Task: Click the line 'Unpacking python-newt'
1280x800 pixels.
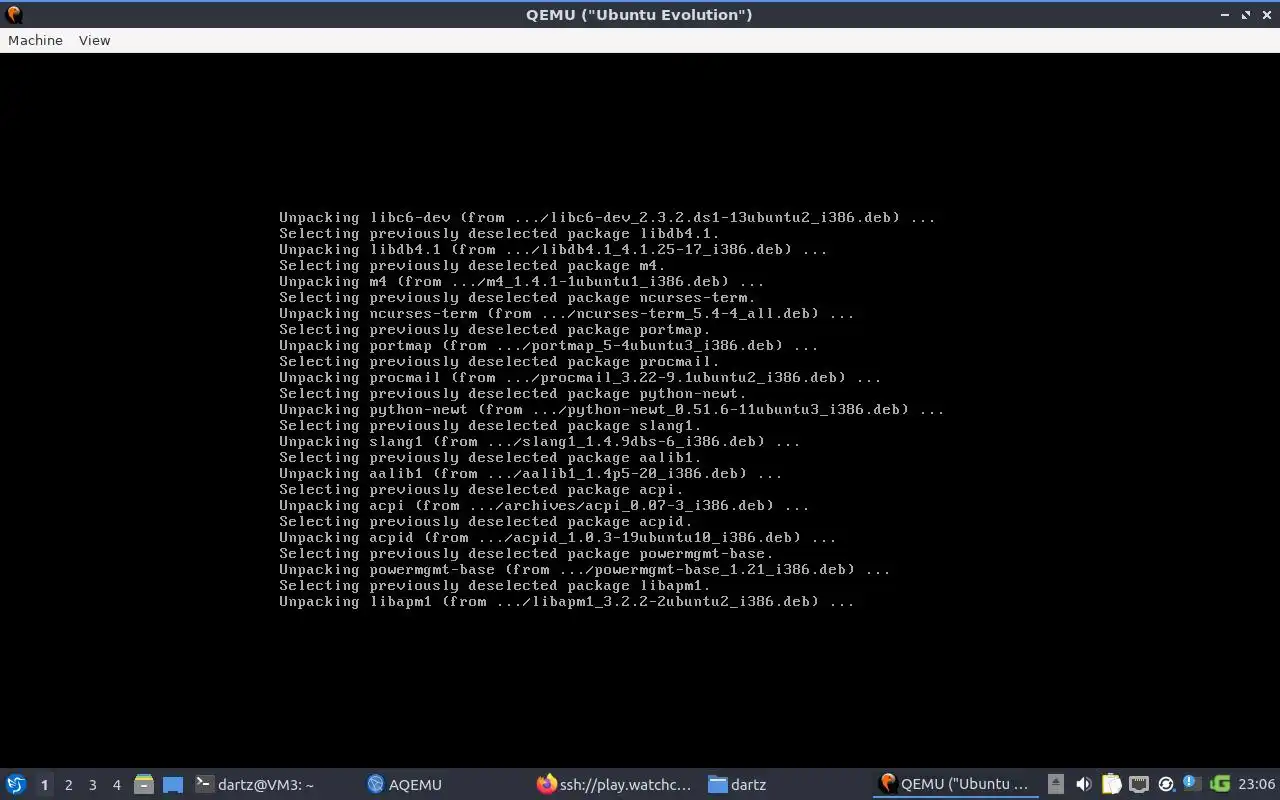Action: tap(612, 409)
